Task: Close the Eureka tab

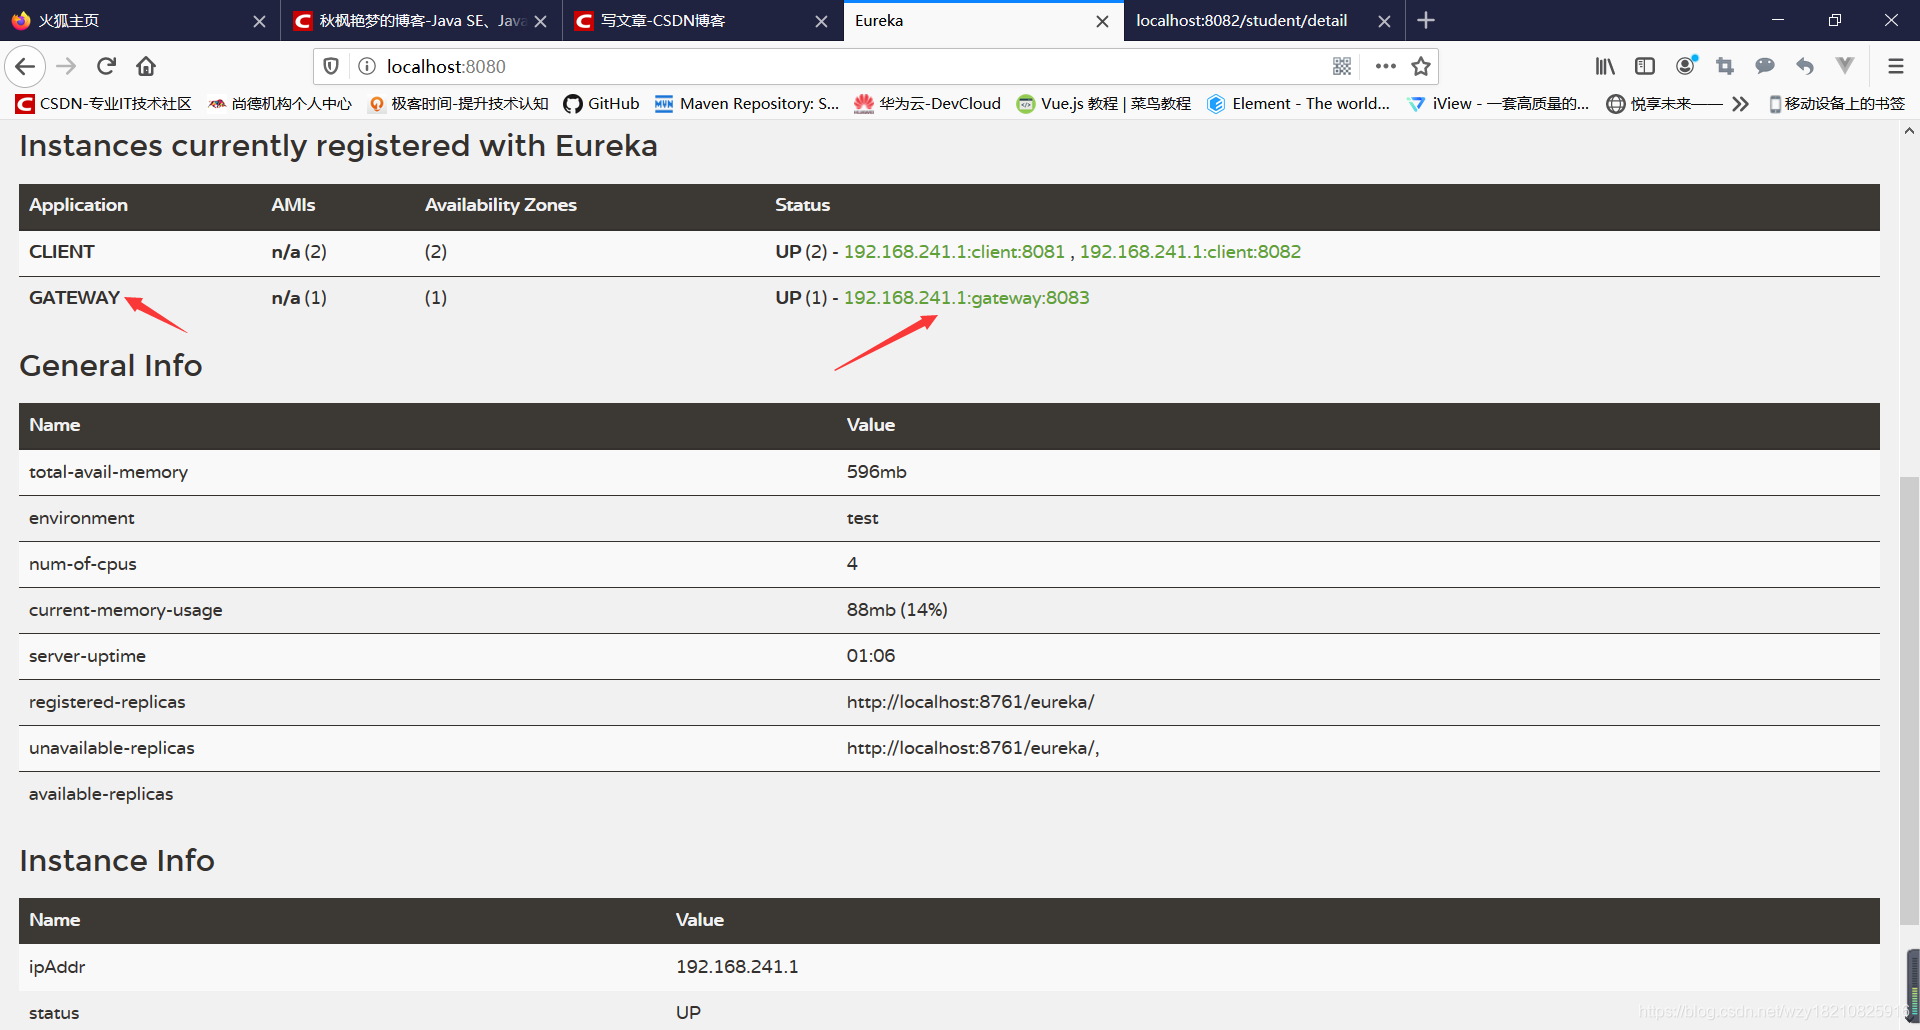Action: coord(1102,21)
